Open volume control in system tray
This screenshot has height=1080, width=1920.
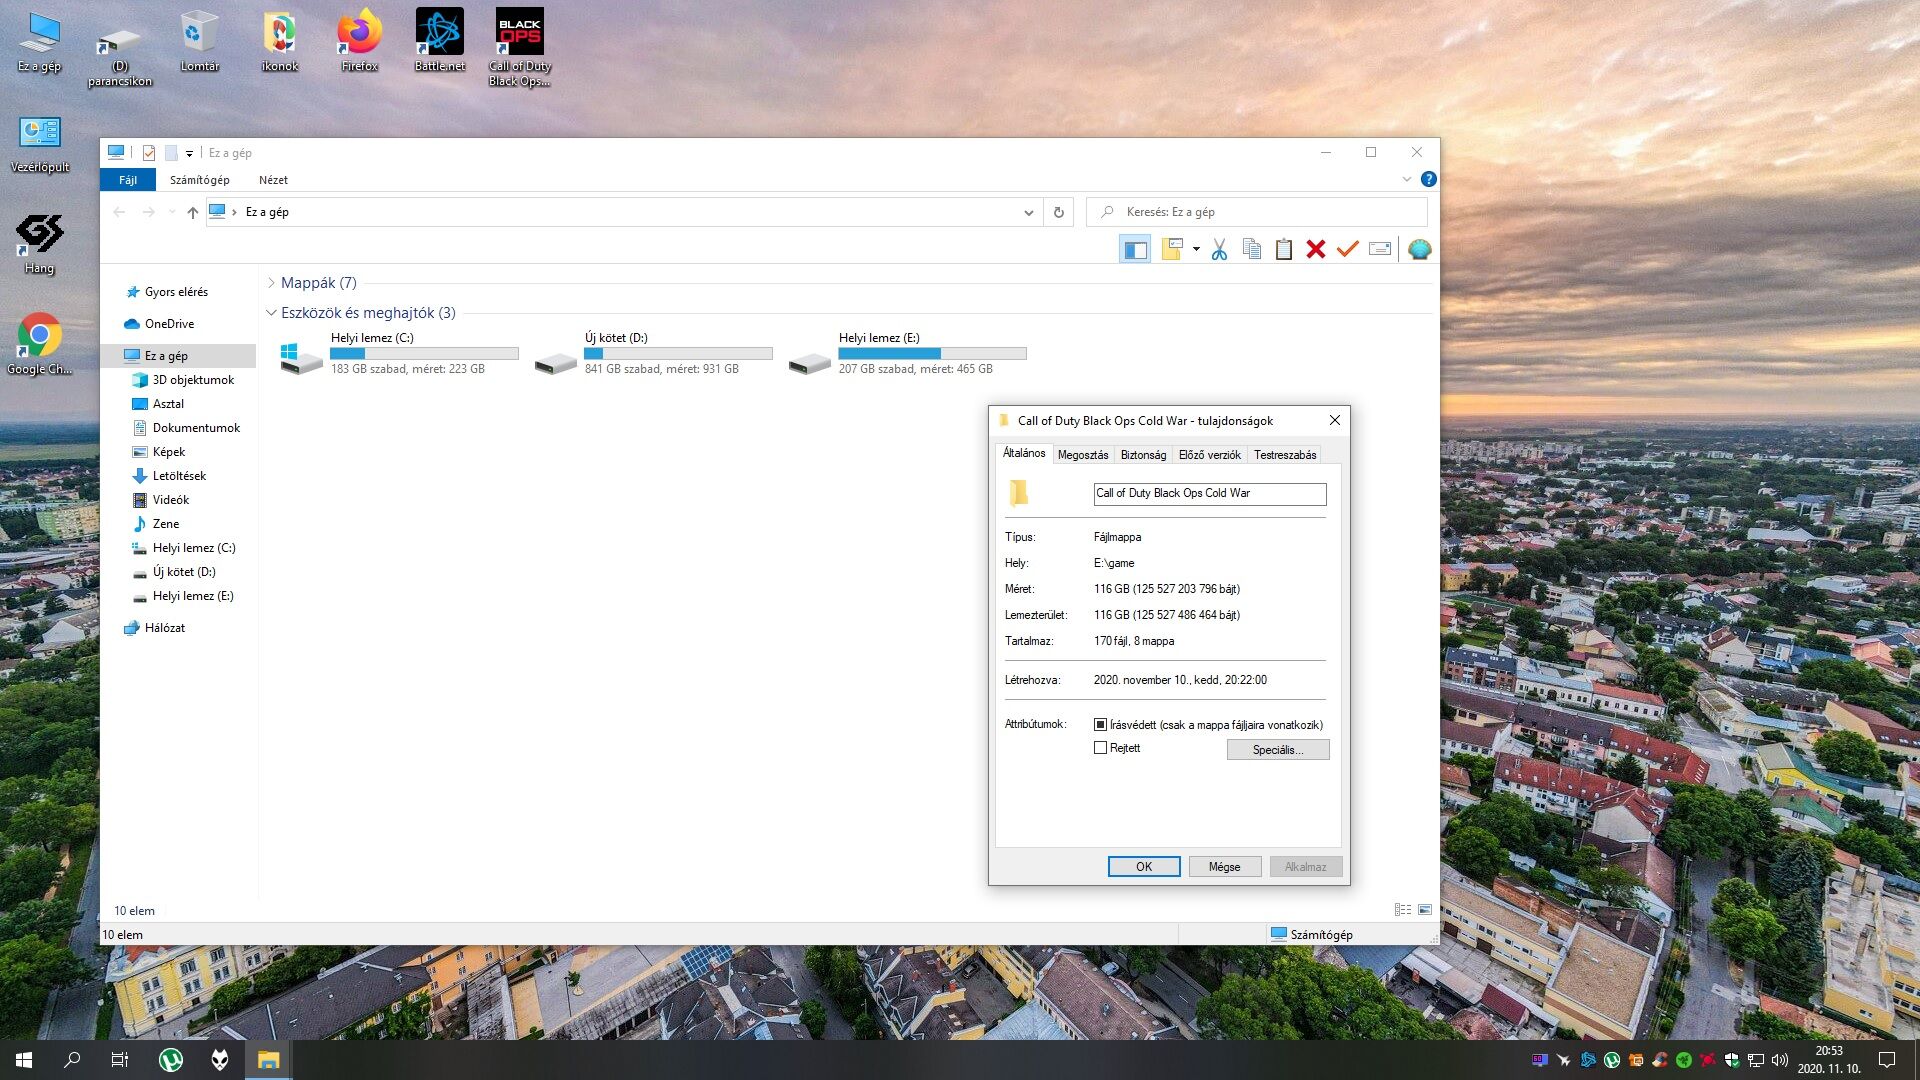pos(1780,1060)
